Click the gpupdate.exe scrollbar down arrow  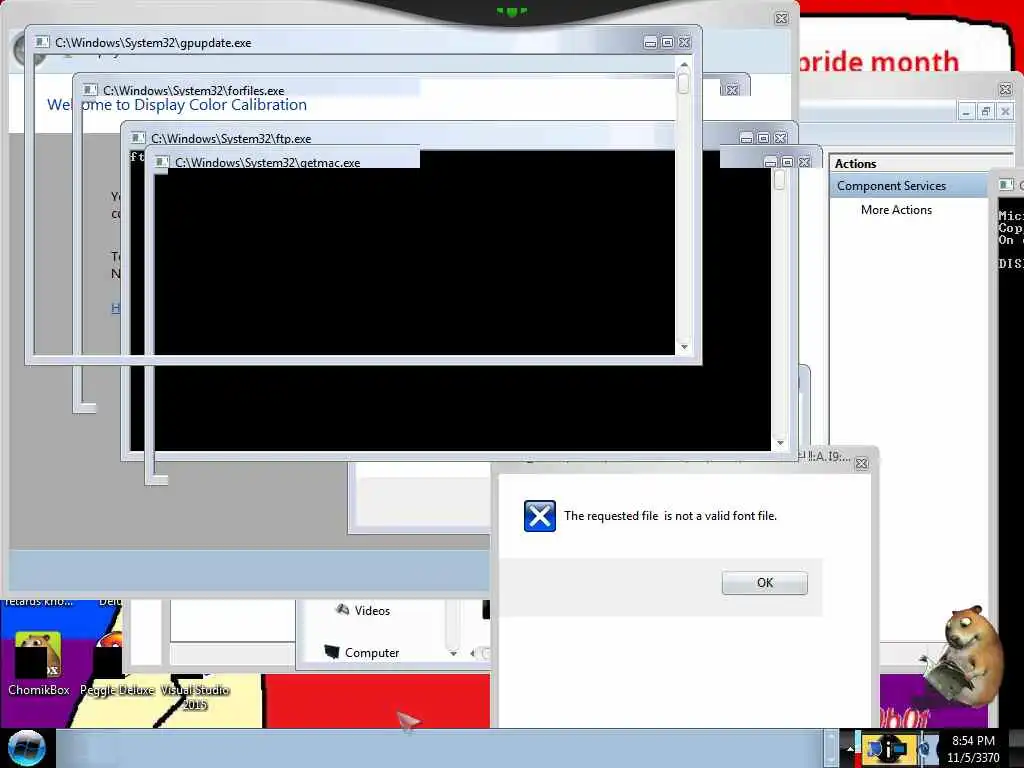[684, 347]
